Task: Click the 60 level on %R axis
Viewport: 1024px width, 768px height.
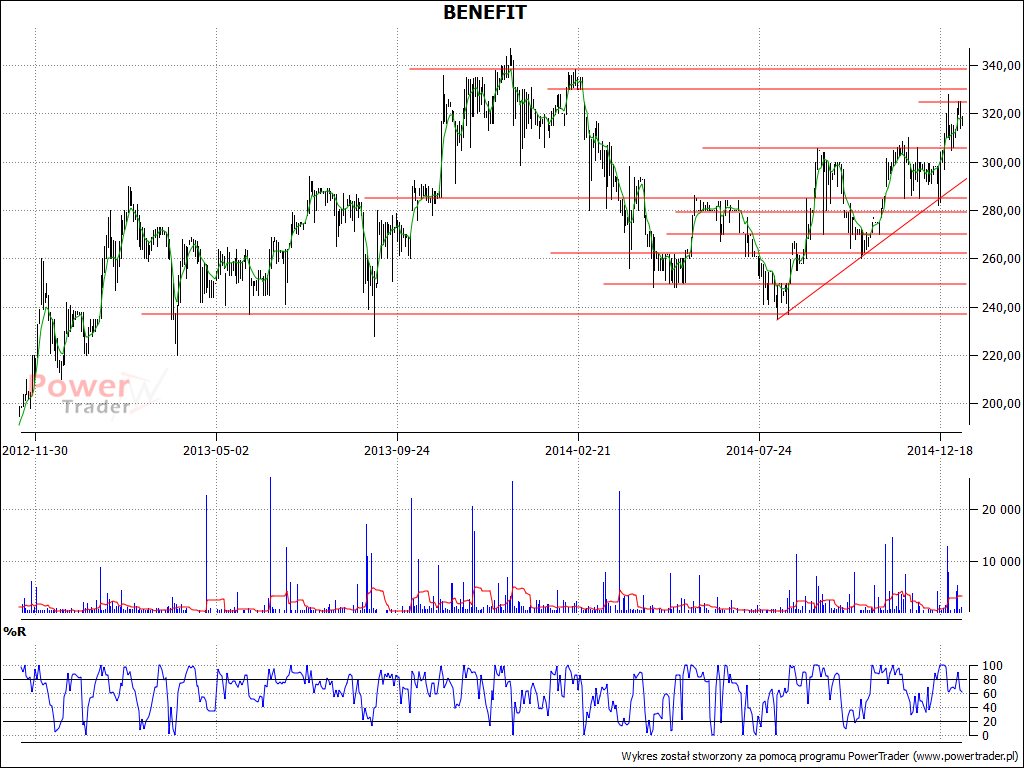Action: (x=988, y=694)
